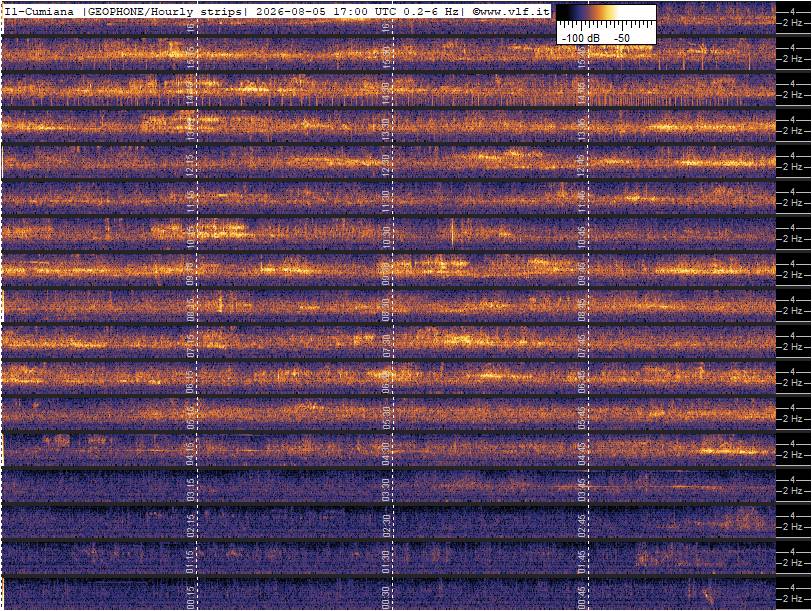Select the 15:45 time marker

pos(582,58)
